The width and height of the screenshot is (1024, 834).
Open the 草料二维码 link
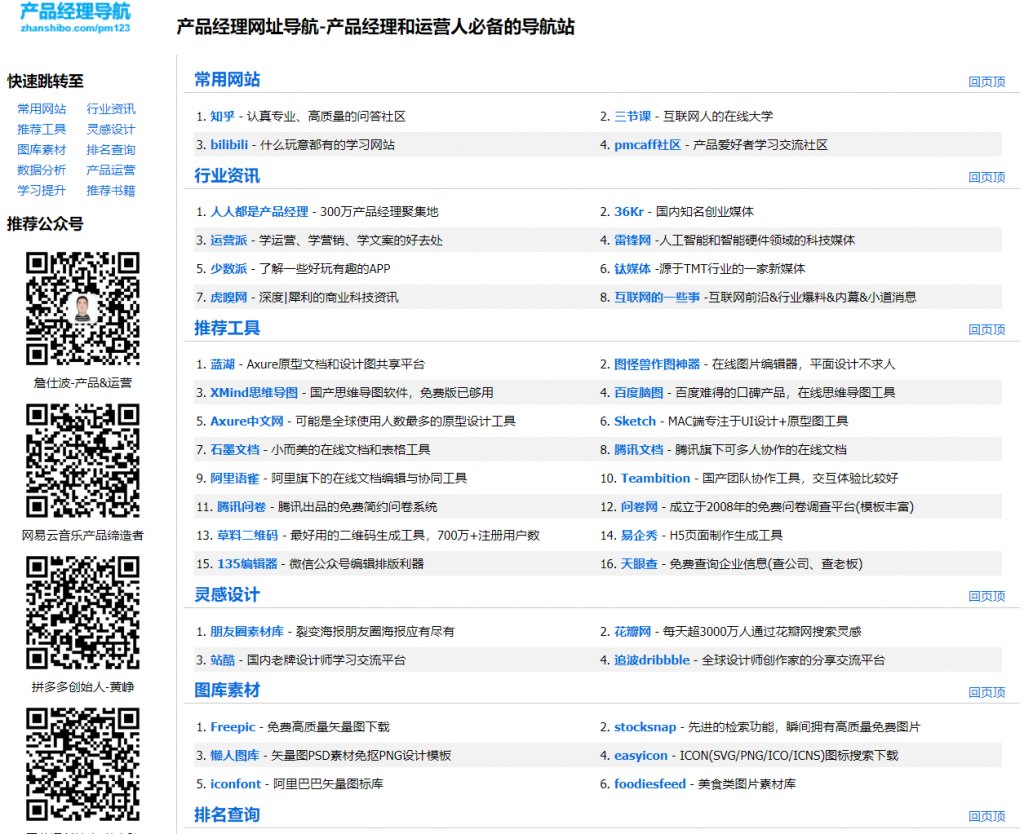(x=248, y=536)
